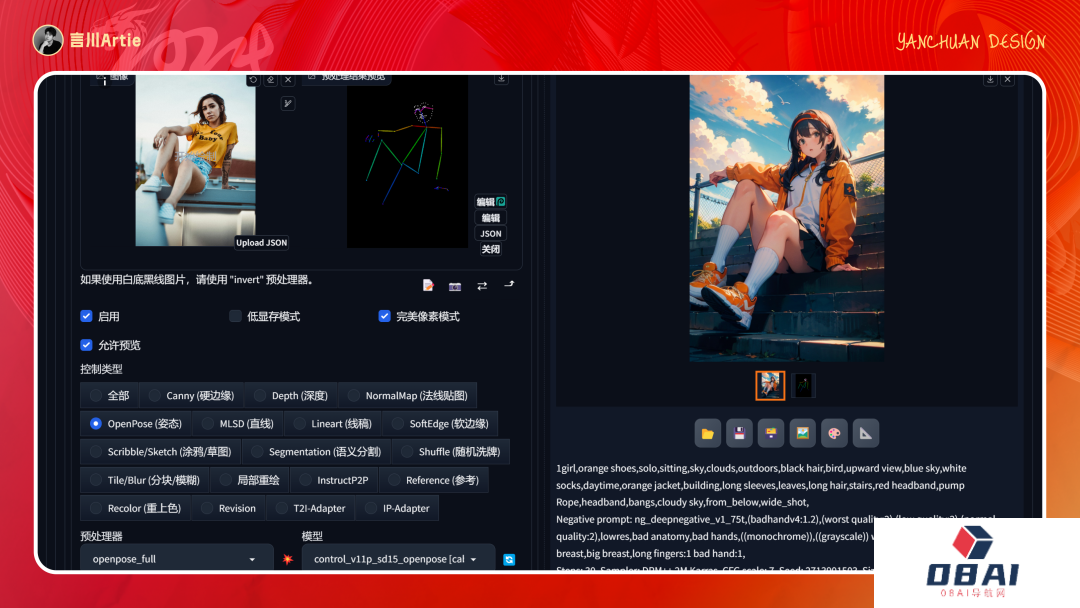Send dimensions with the upward arrow icon
Screen dimensions: 1080x608
coord(509,284)
